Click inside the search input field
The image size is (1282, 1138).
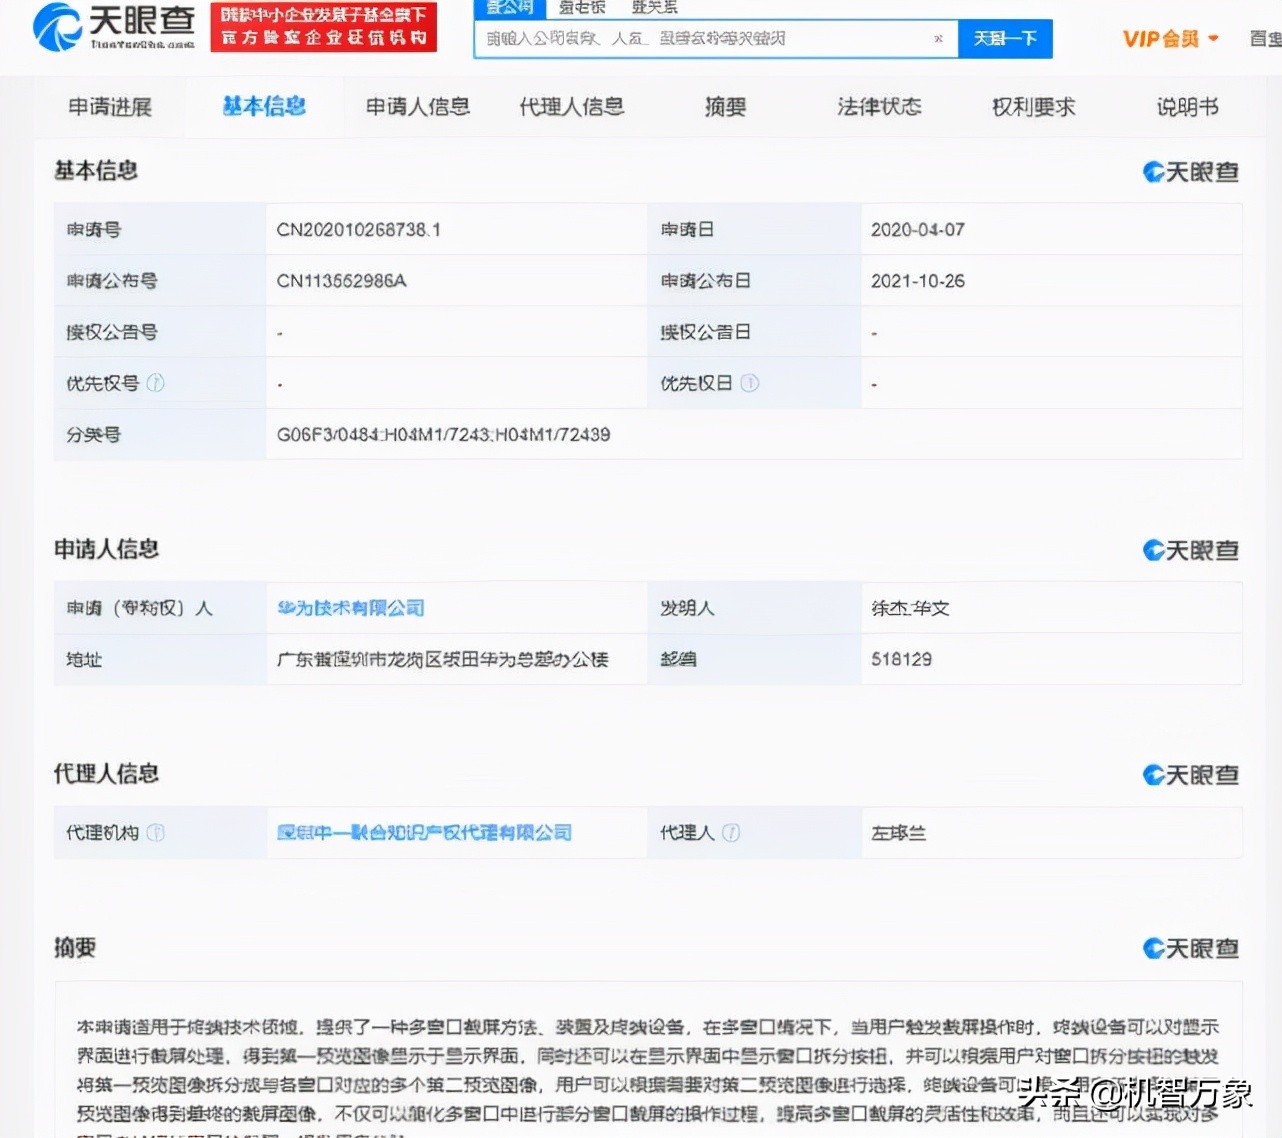[x=700, y=38]
